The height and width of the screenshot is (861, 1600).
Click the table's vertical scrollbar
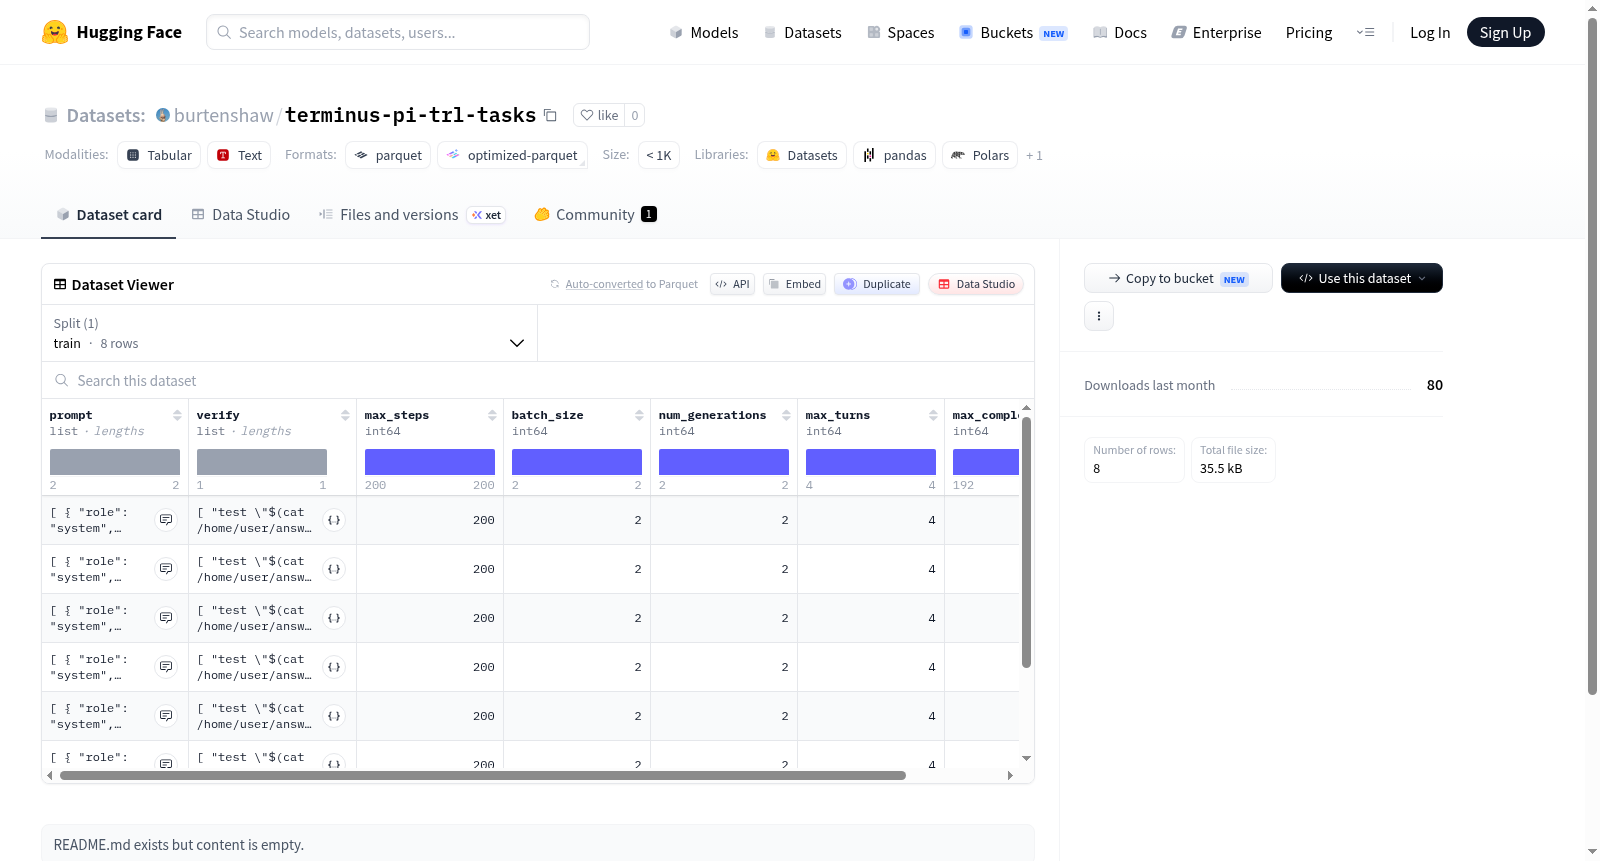[1026, 542]
